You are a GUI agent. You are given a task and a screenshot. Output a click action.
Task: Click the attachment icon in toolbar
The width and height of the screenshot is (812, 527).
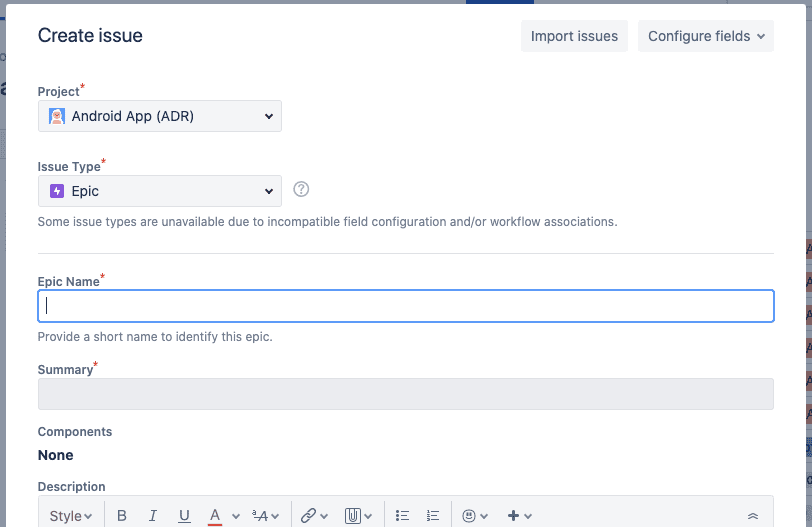(353, 516)
